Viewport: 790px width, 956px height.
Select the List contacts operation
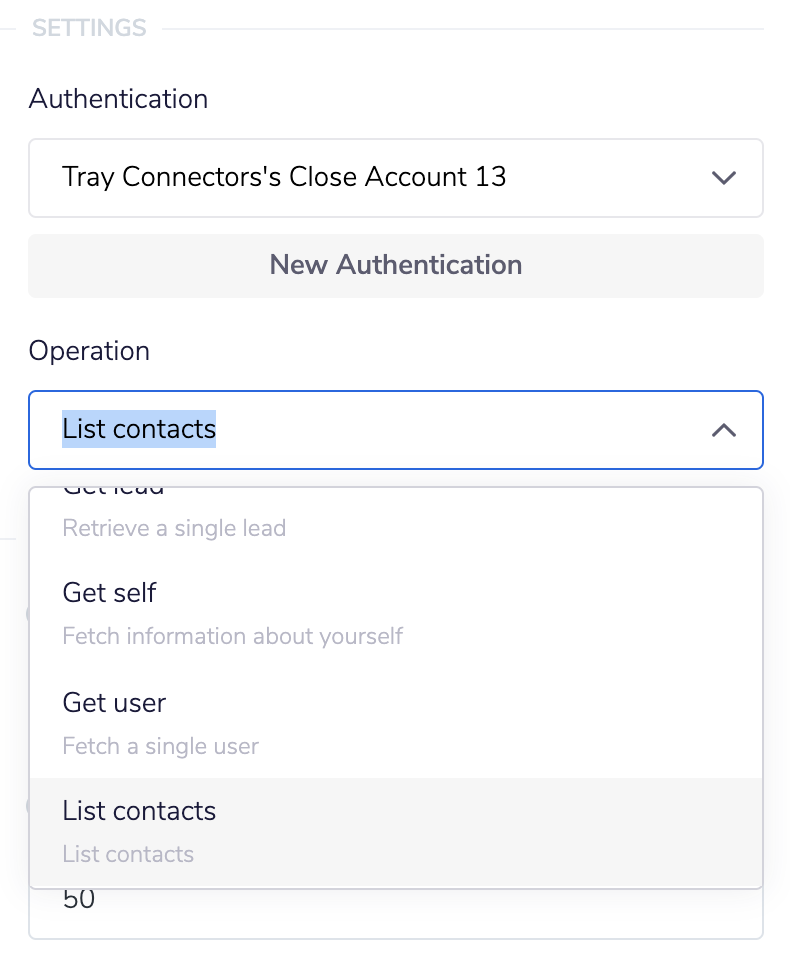click(x=139, y=811)
